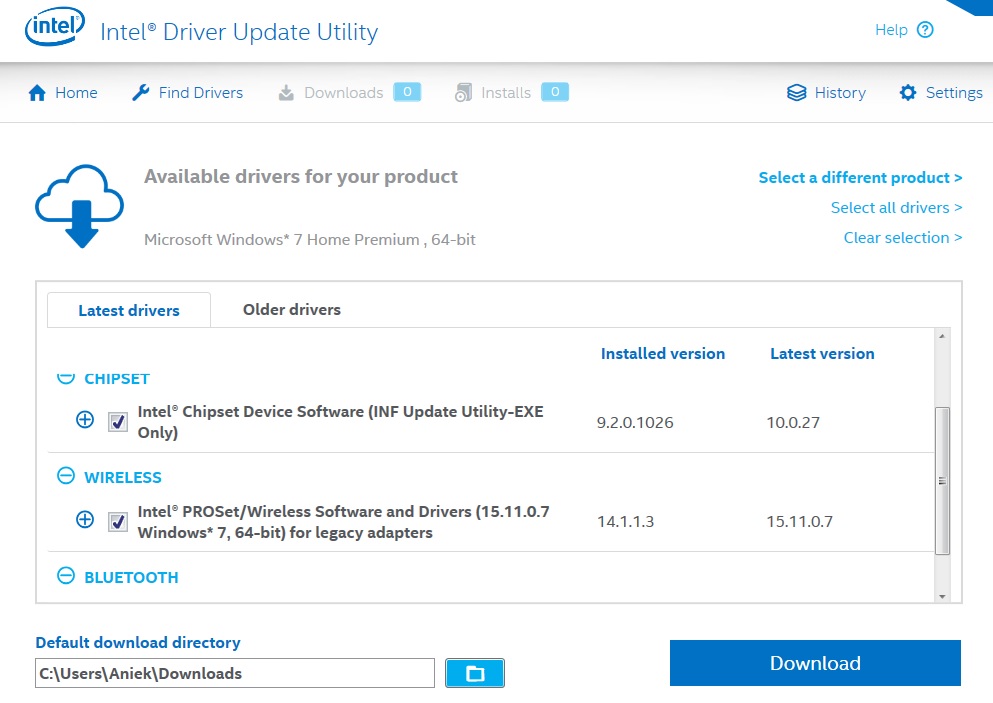The image size is (993, 703).
Task: Click installed version 14.1.1.3
Action: coord(626,522)
